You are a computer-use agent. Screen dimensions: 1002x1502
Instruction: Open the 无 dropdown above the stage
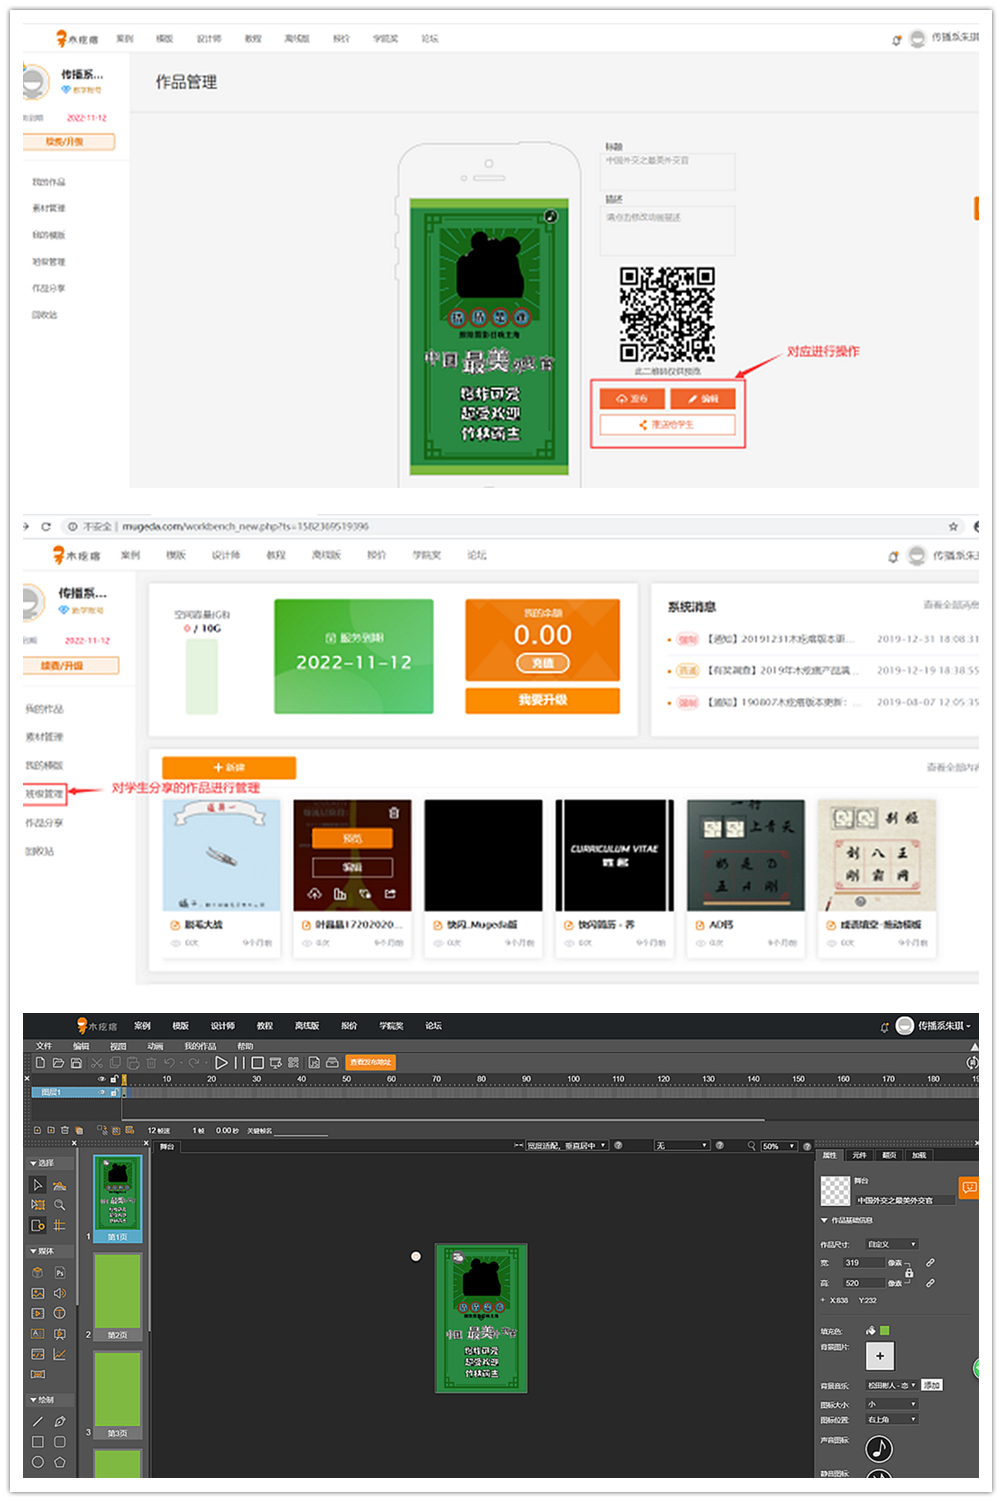pos(682,1146)
